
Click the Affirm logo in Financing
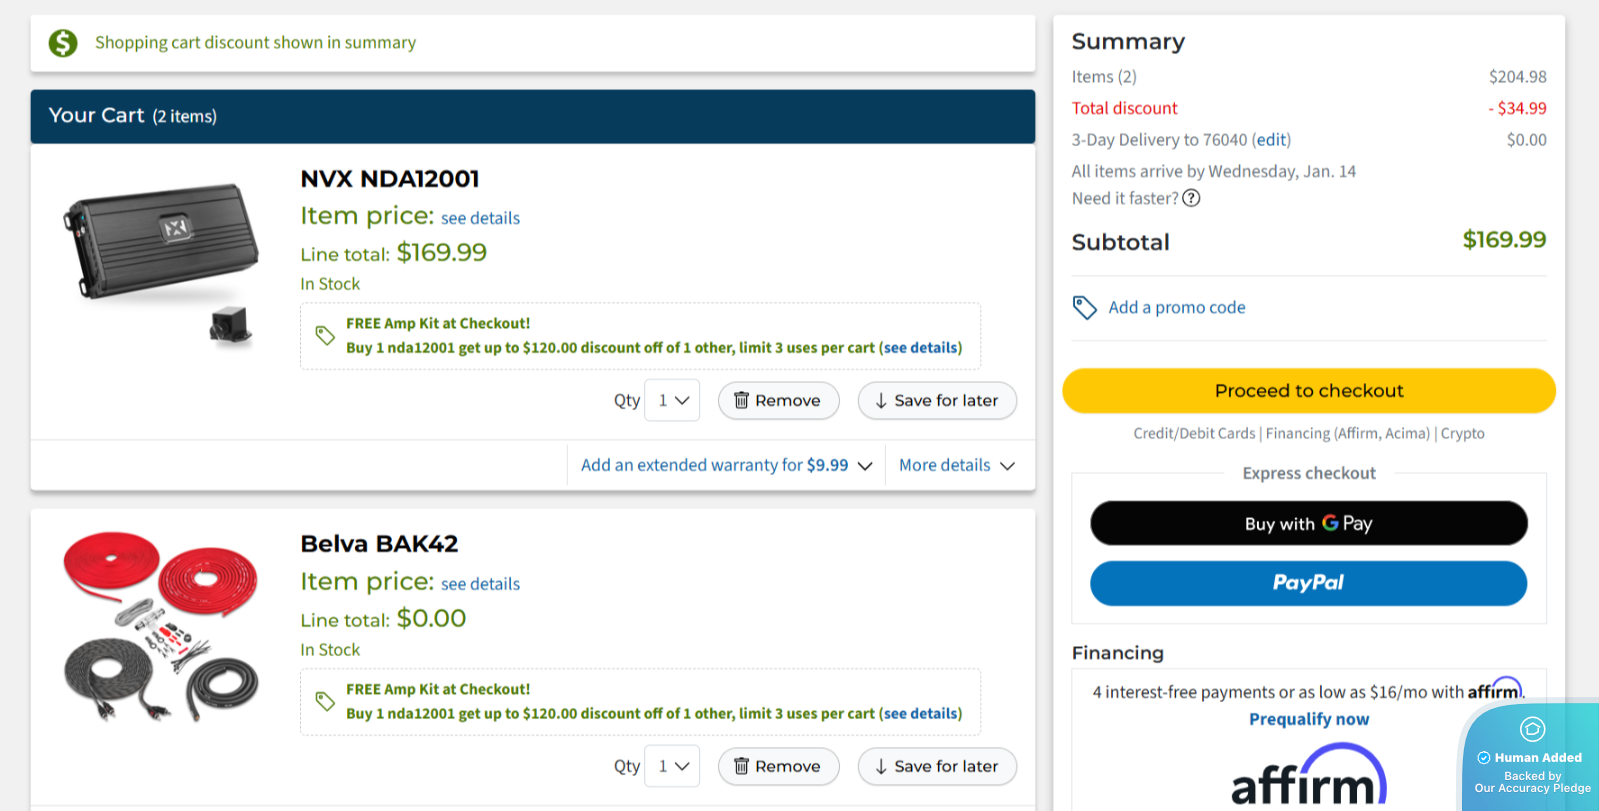click(1308, 777)
